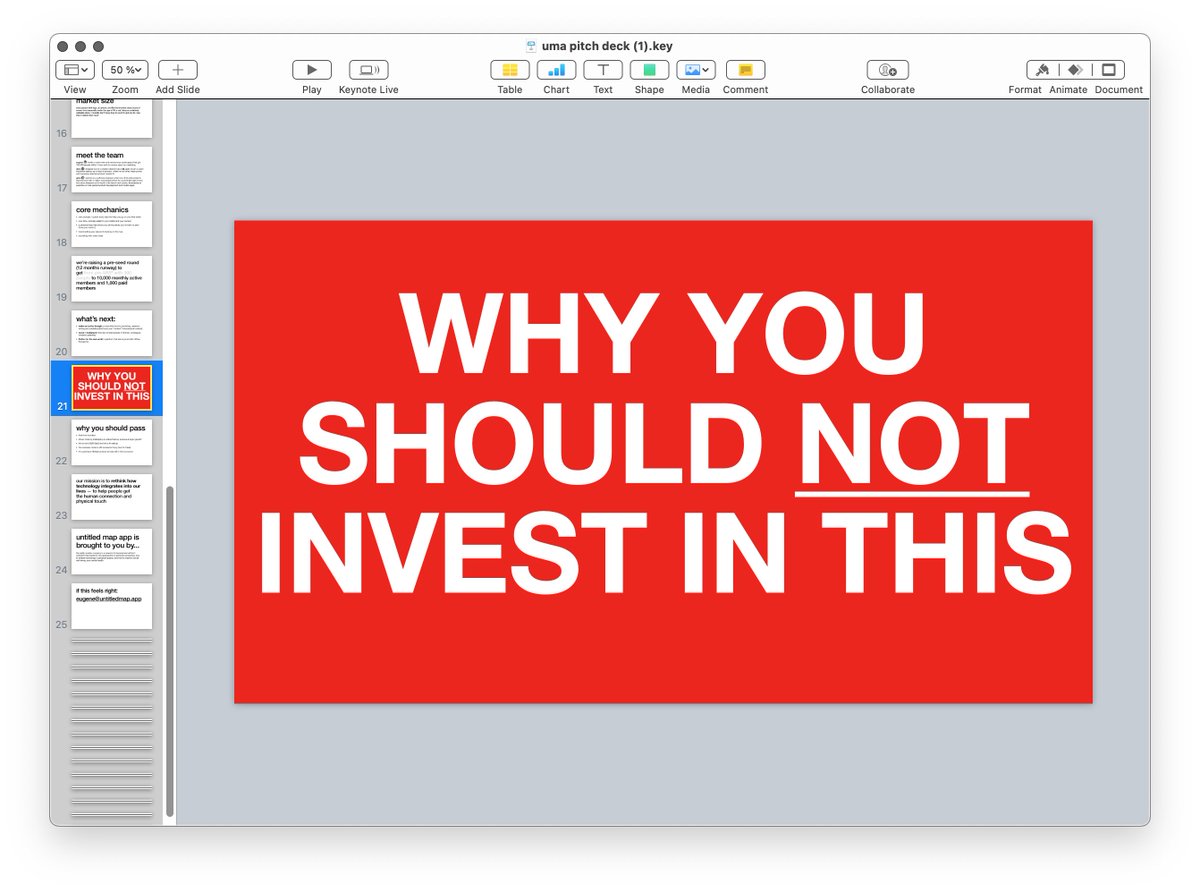This screenshot has height=892, width=1200.
Task: Select slide 22 'why you should pass'
Action: click(x=112, y=442)
